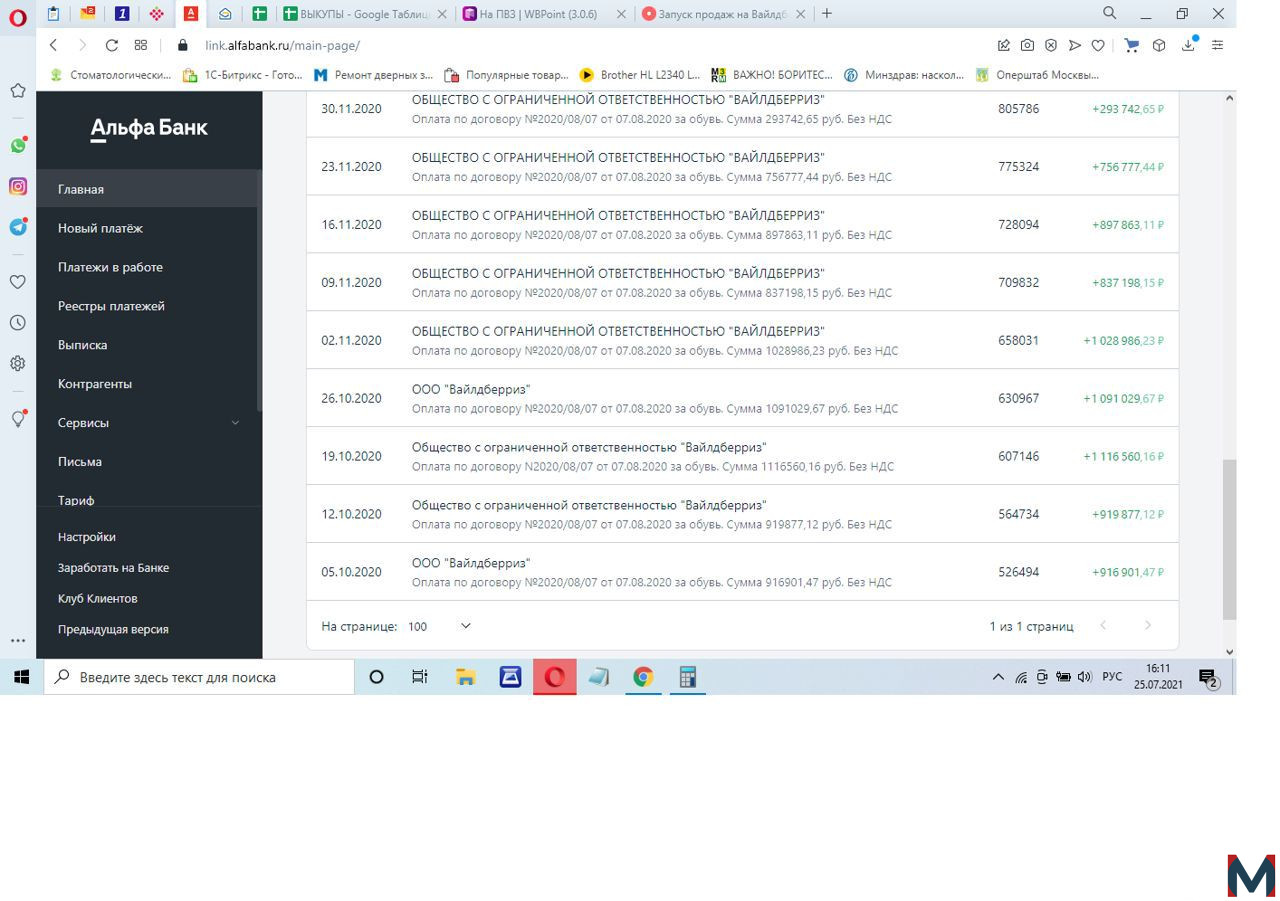Click the lightbulb tips icon in sidebar
This screenshot has height=901, width=1280.
pos(18,419)
